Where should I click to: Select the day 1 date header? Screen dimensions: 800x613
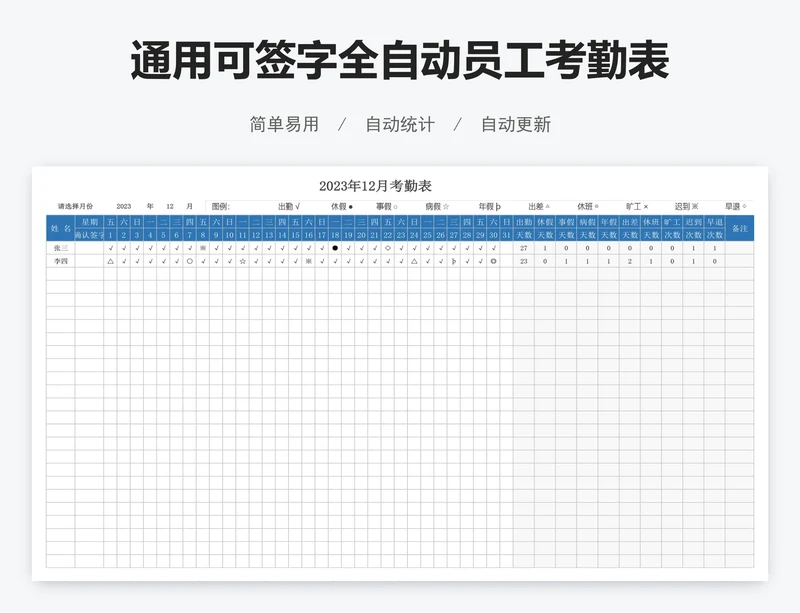coord(110,235)
